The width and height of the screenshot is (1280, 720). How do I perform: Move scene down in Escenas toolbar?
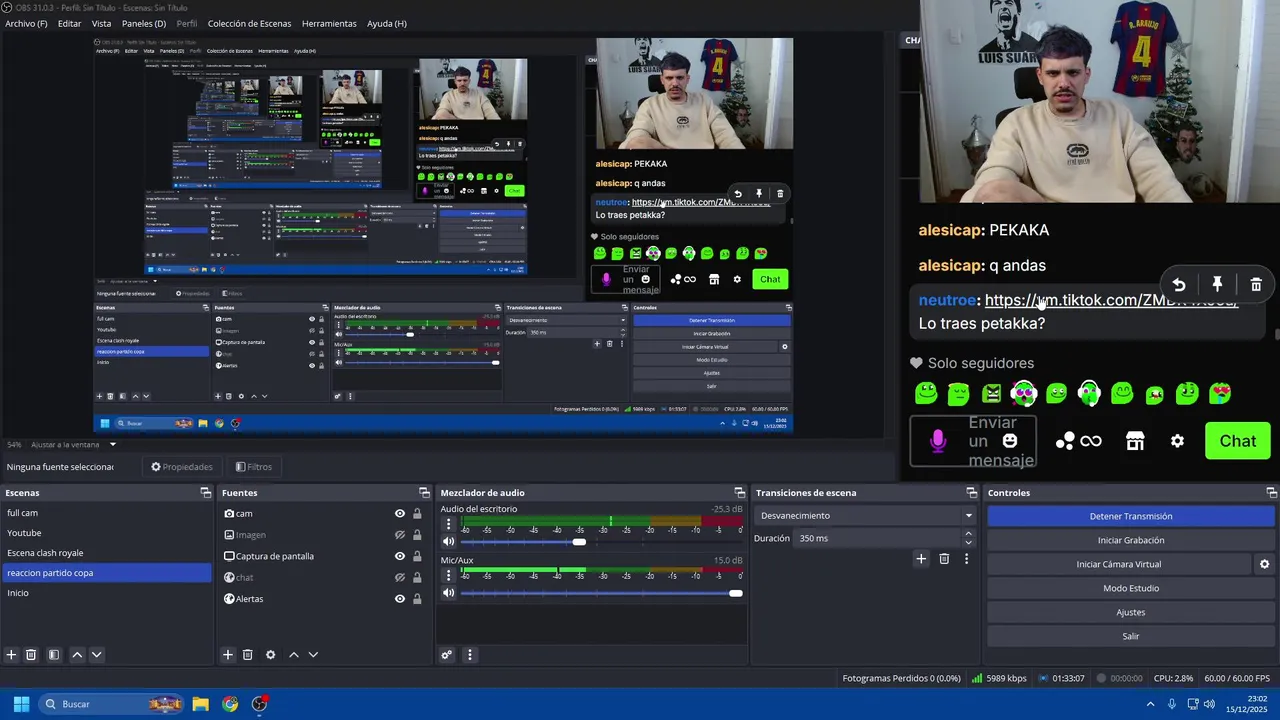96,655
